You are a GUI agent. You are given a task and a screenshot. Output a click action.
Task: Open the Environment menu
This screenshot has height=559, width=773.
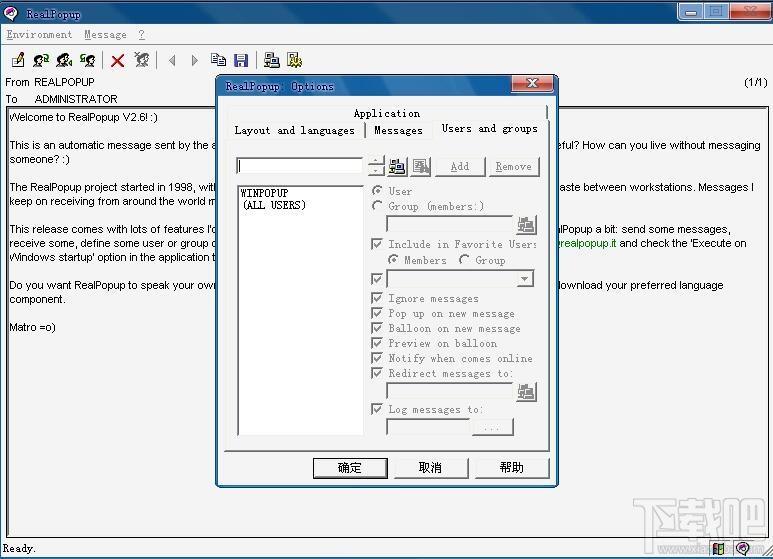pyautogui.click(x=39, y=35)
